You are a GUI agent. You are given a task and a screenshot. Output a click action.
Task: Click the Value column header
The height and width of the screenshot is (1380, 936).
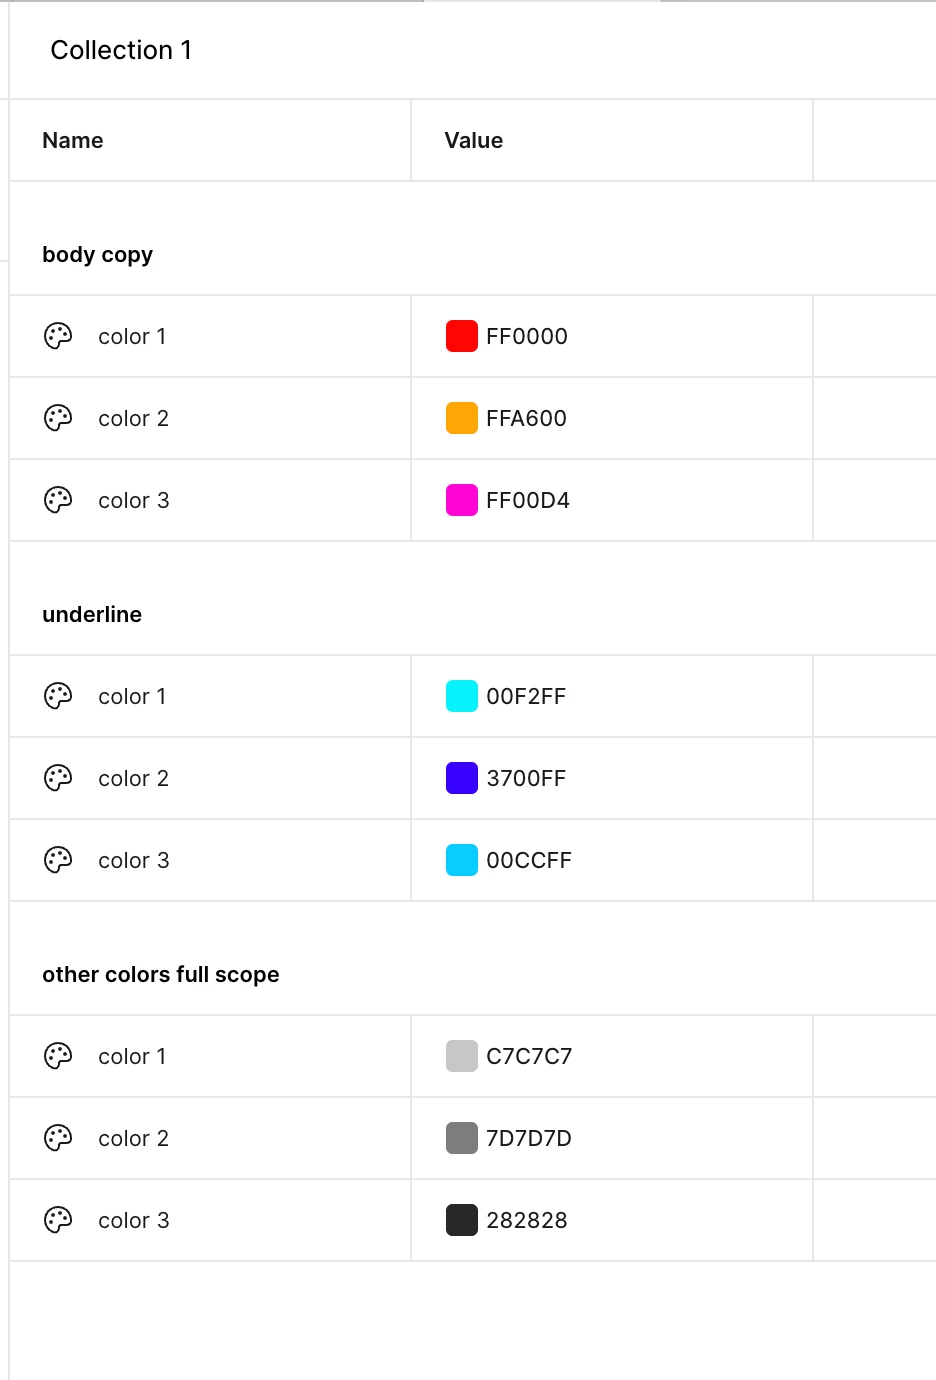(473, 140)
